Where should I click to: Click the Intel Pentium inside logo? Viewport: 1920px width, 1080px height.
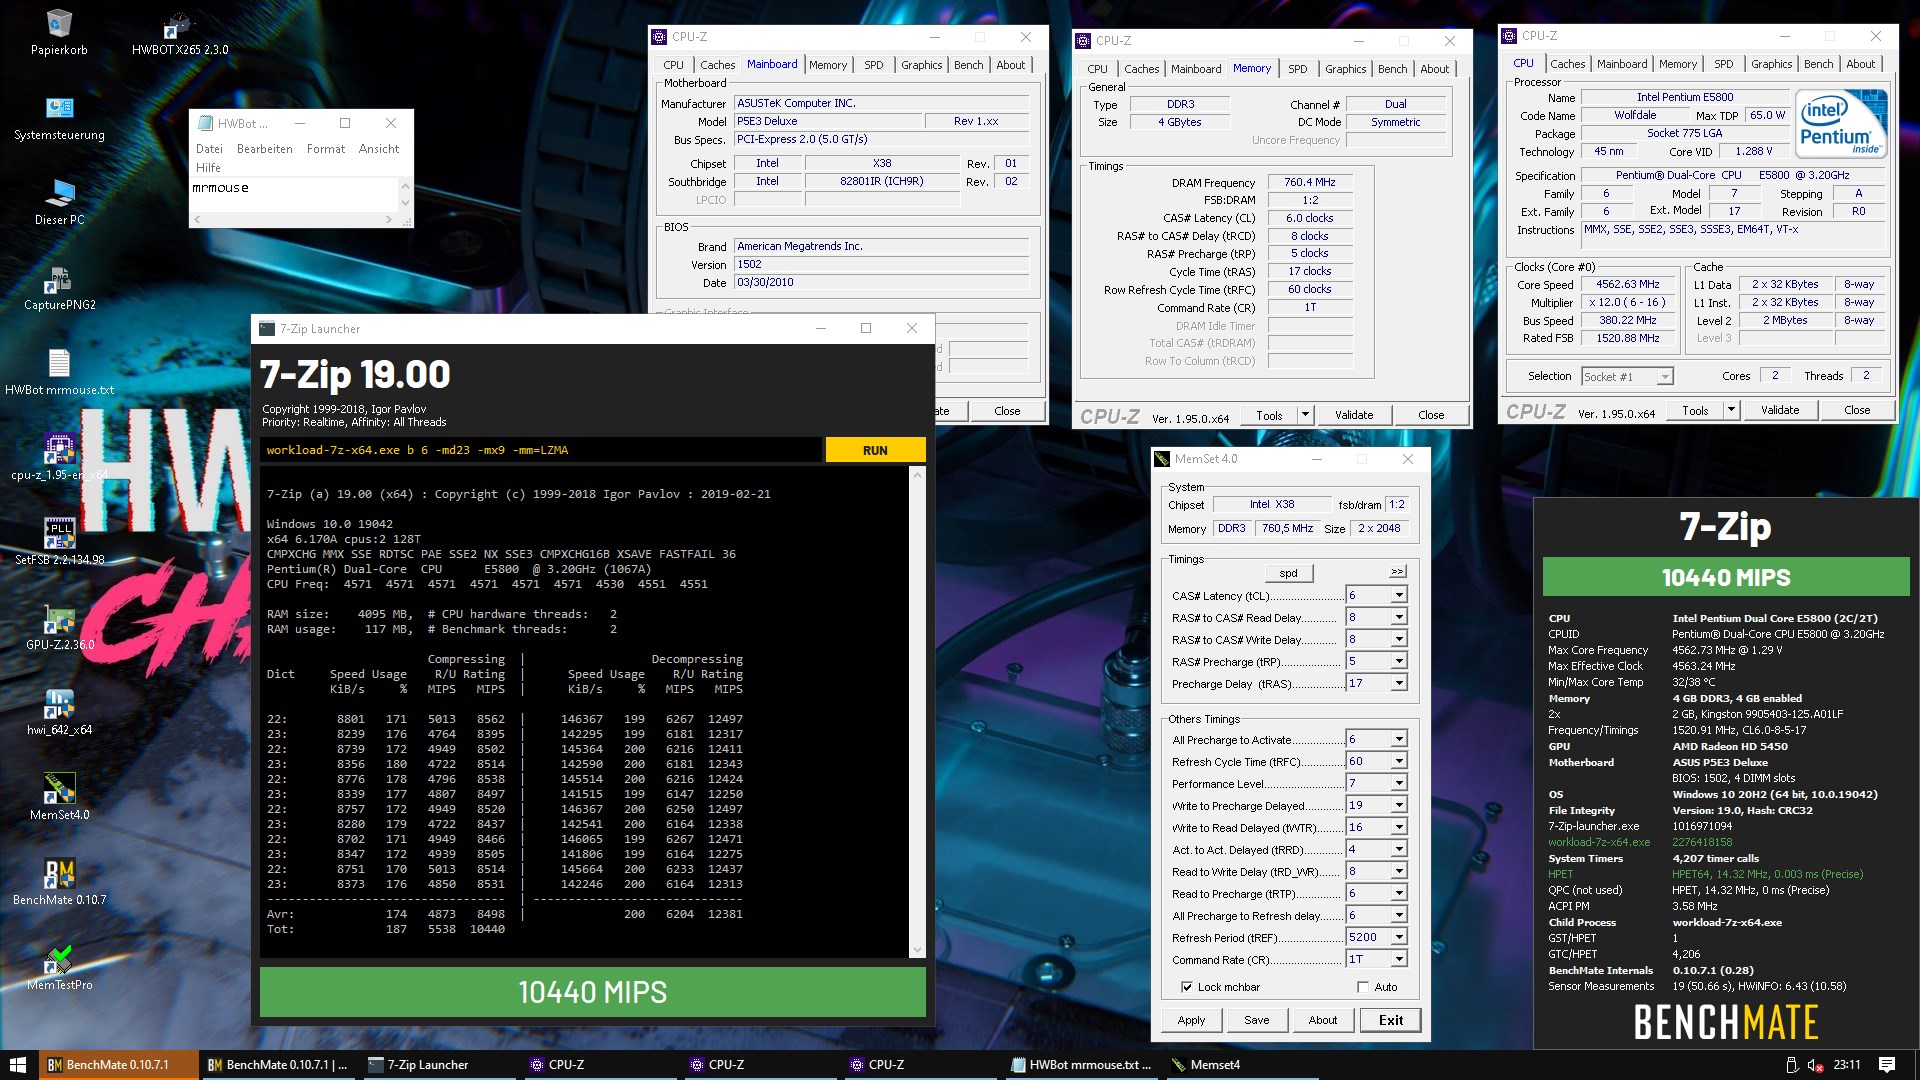pos(1841,124)
